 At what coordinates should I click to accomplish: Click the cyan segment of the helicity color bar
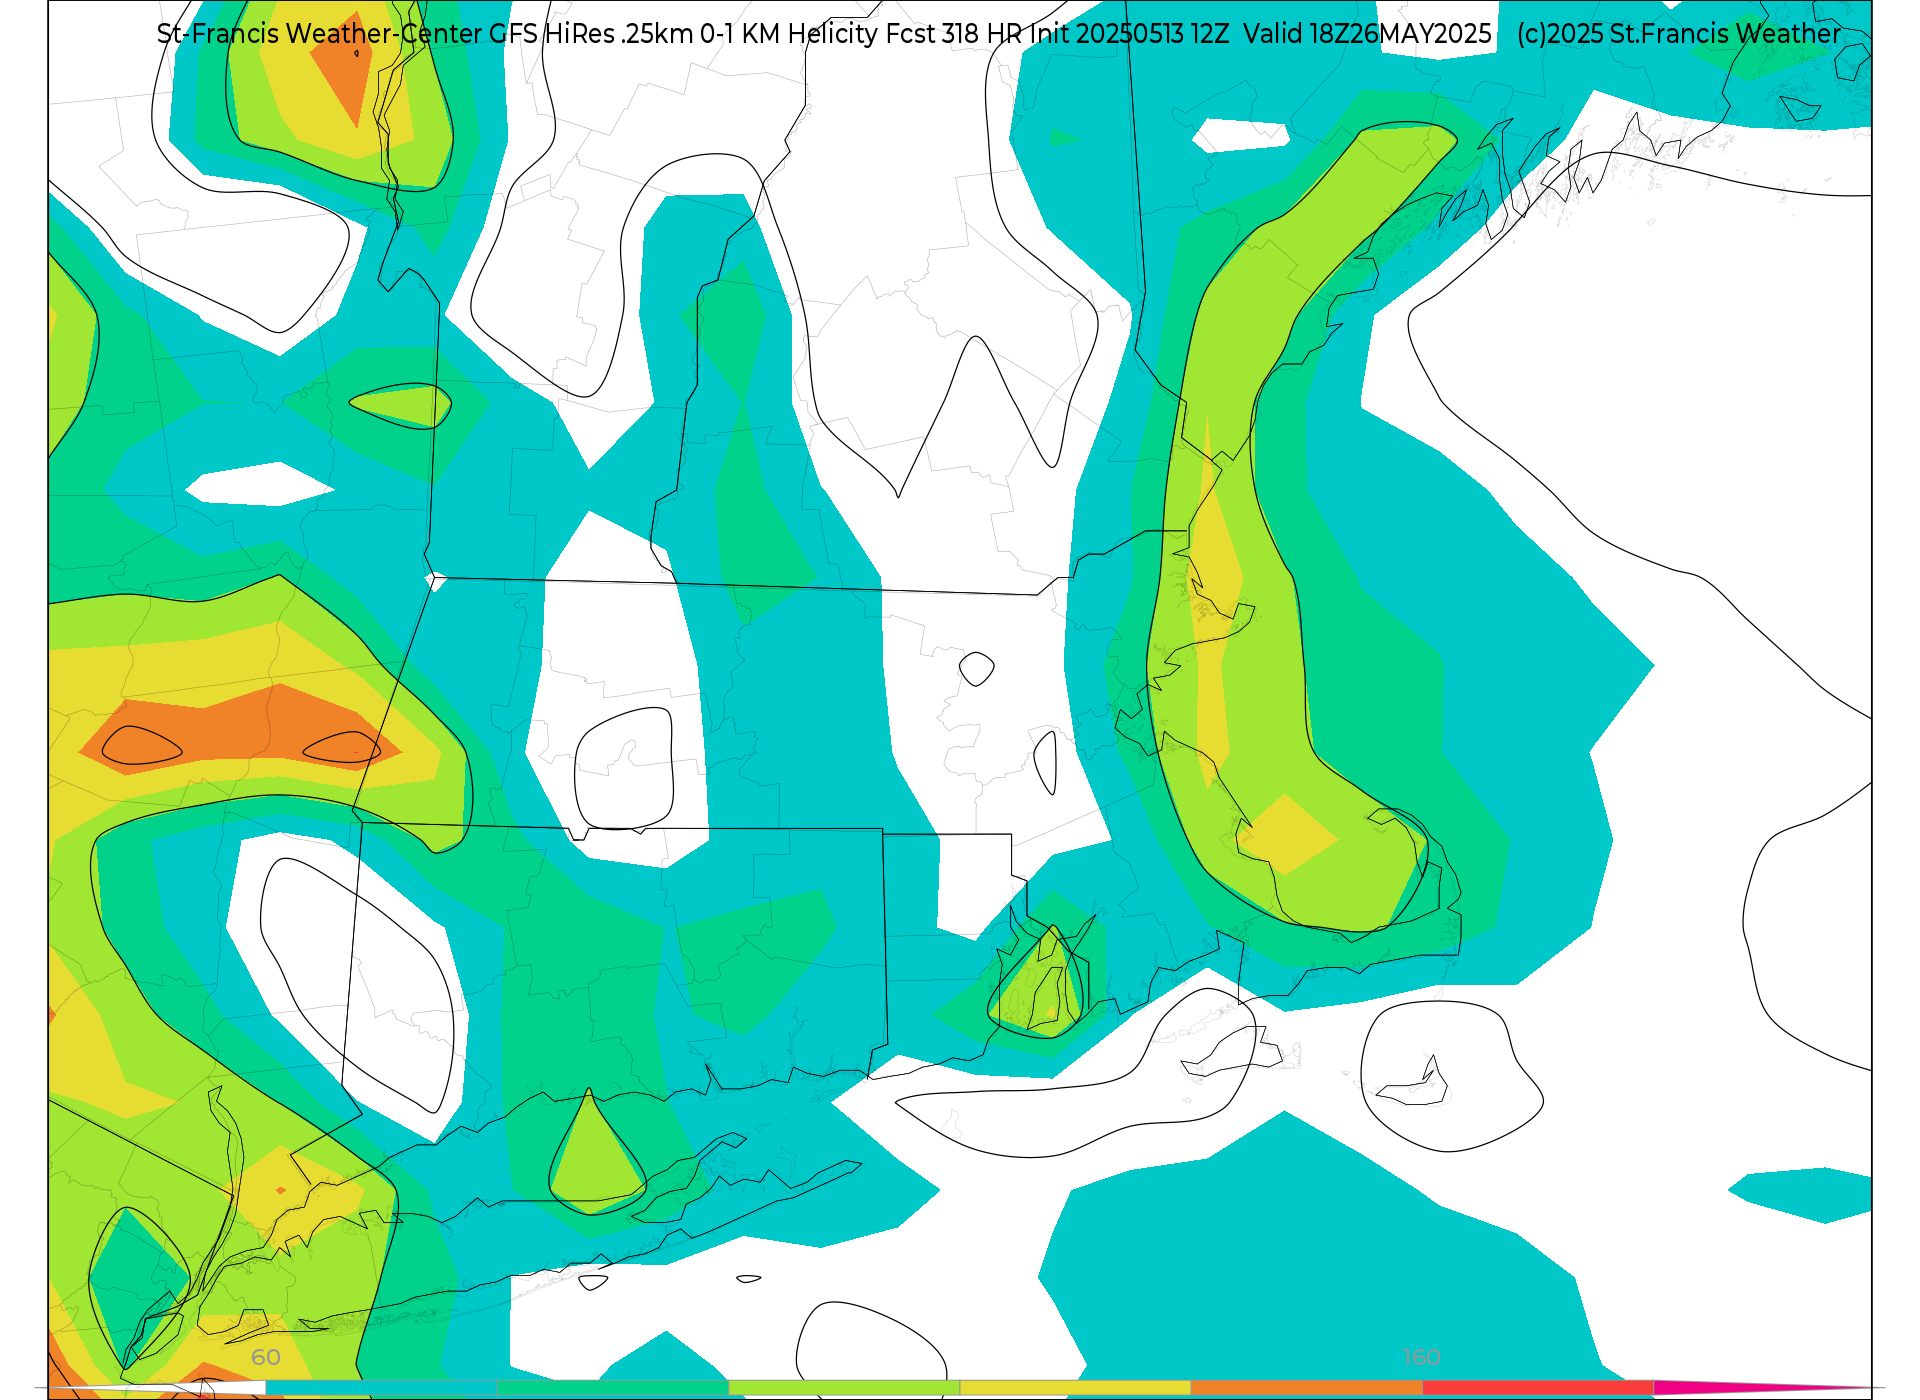click(381, 1388)
